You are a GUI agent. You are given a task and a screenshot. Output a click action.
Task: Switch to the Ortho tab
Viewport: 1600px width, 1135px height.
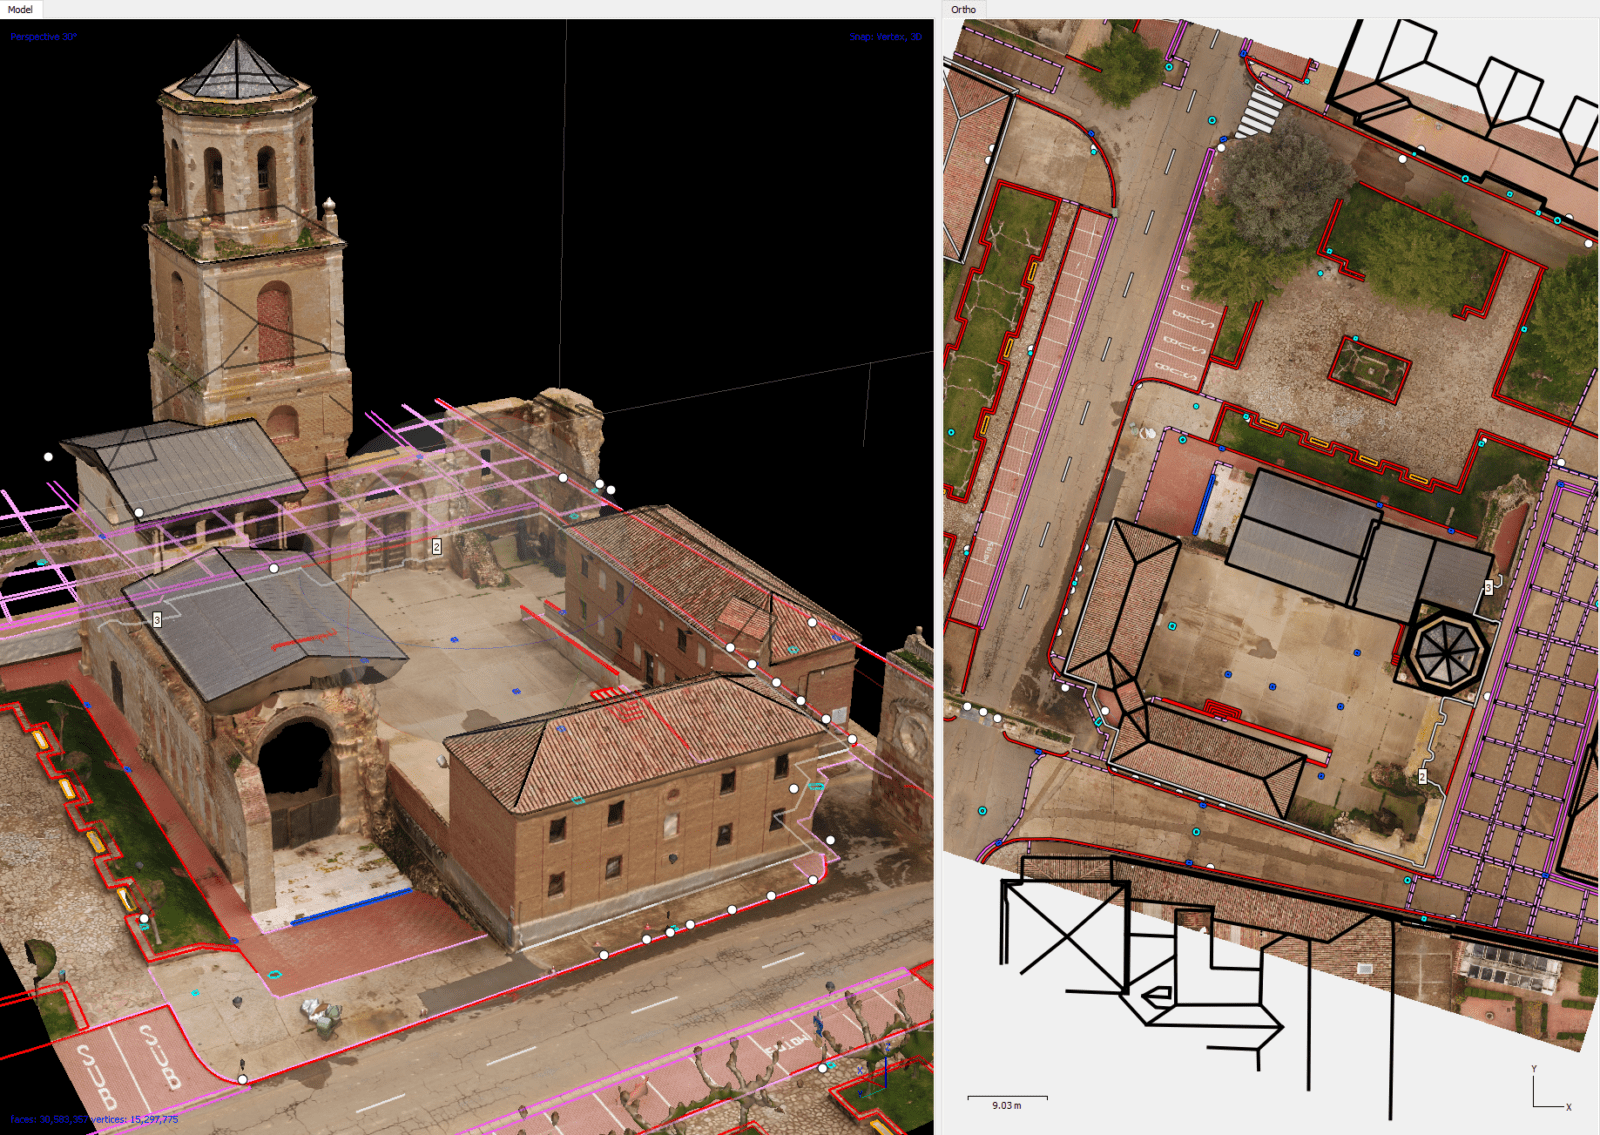pos(962,8)
